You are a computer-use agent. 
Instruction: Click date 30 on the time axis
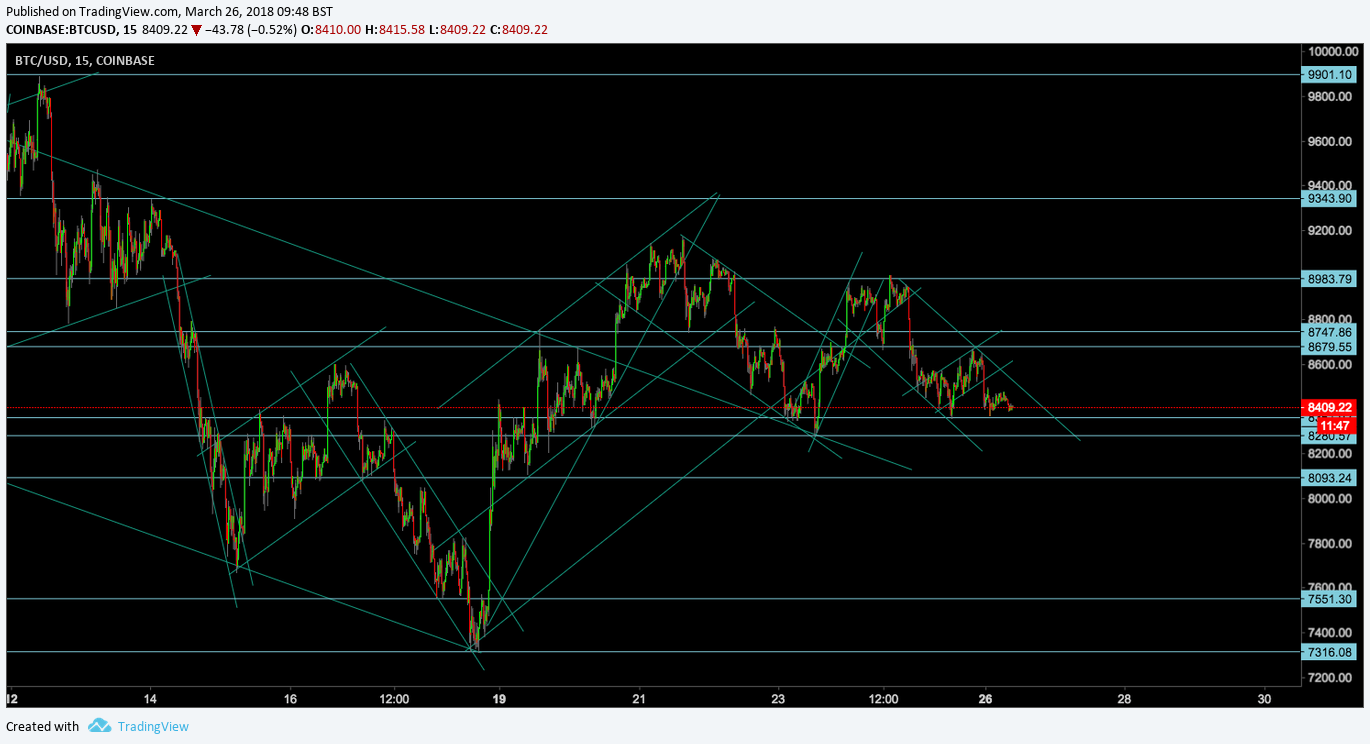(1265, 699)
